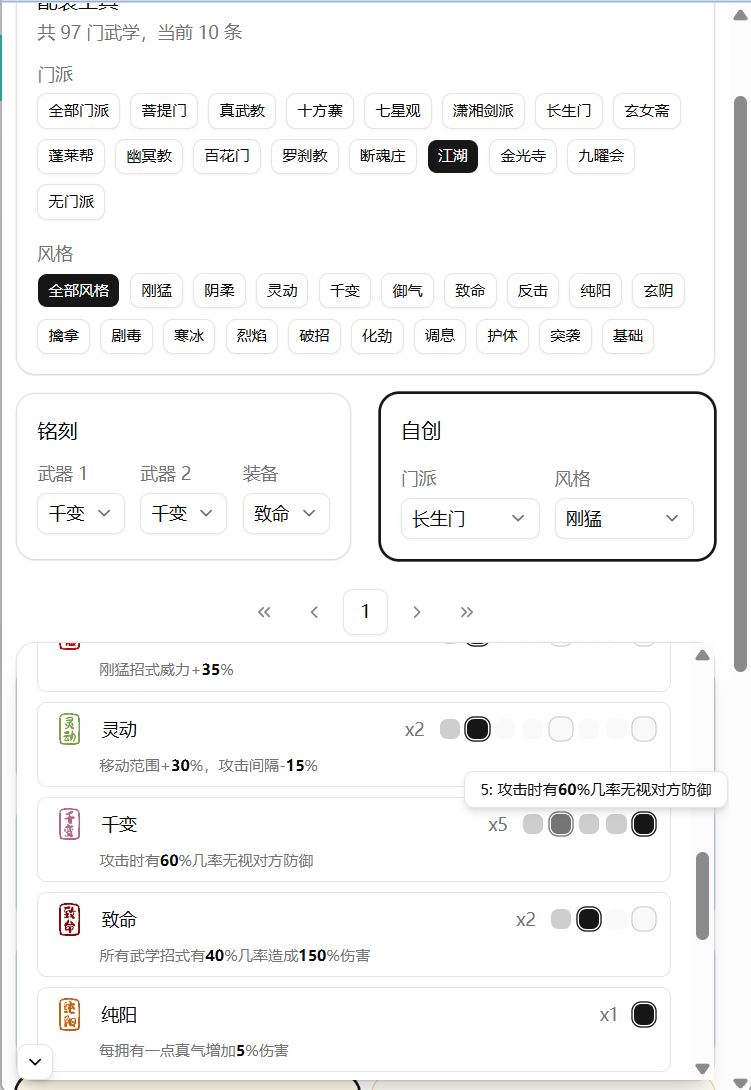Select the black fifth dot in 千变 row

tap(644, 824)
